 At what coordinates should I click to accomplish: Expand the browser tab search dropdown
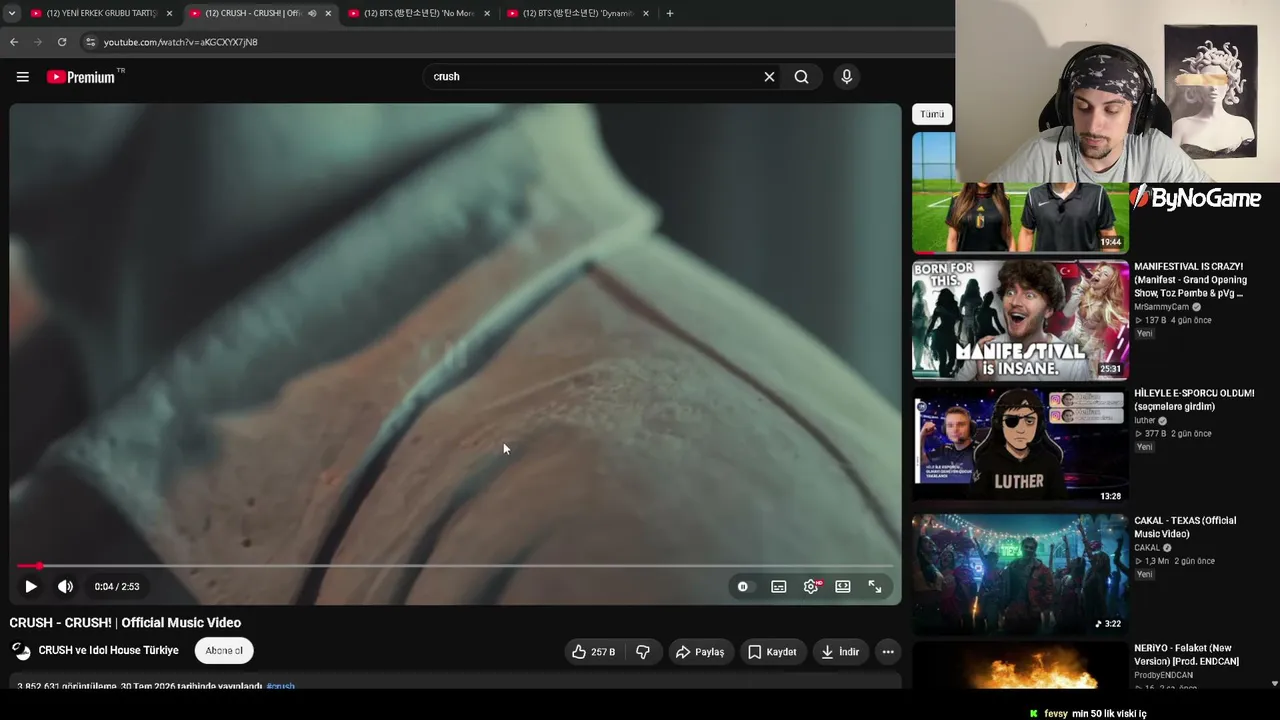[x=11, y=13]
